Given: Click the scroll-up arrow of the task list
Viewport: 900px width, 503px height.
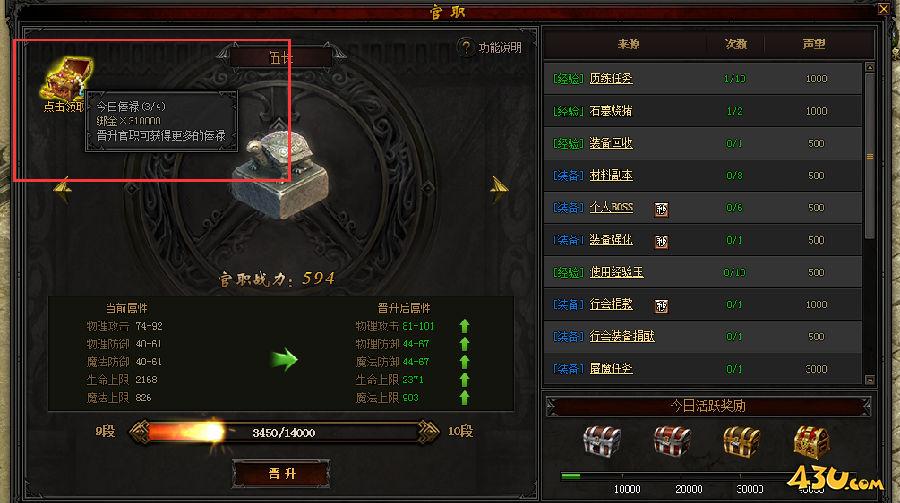Looking at the screenshot, I should pyautogui.click(x=870, y=67).
